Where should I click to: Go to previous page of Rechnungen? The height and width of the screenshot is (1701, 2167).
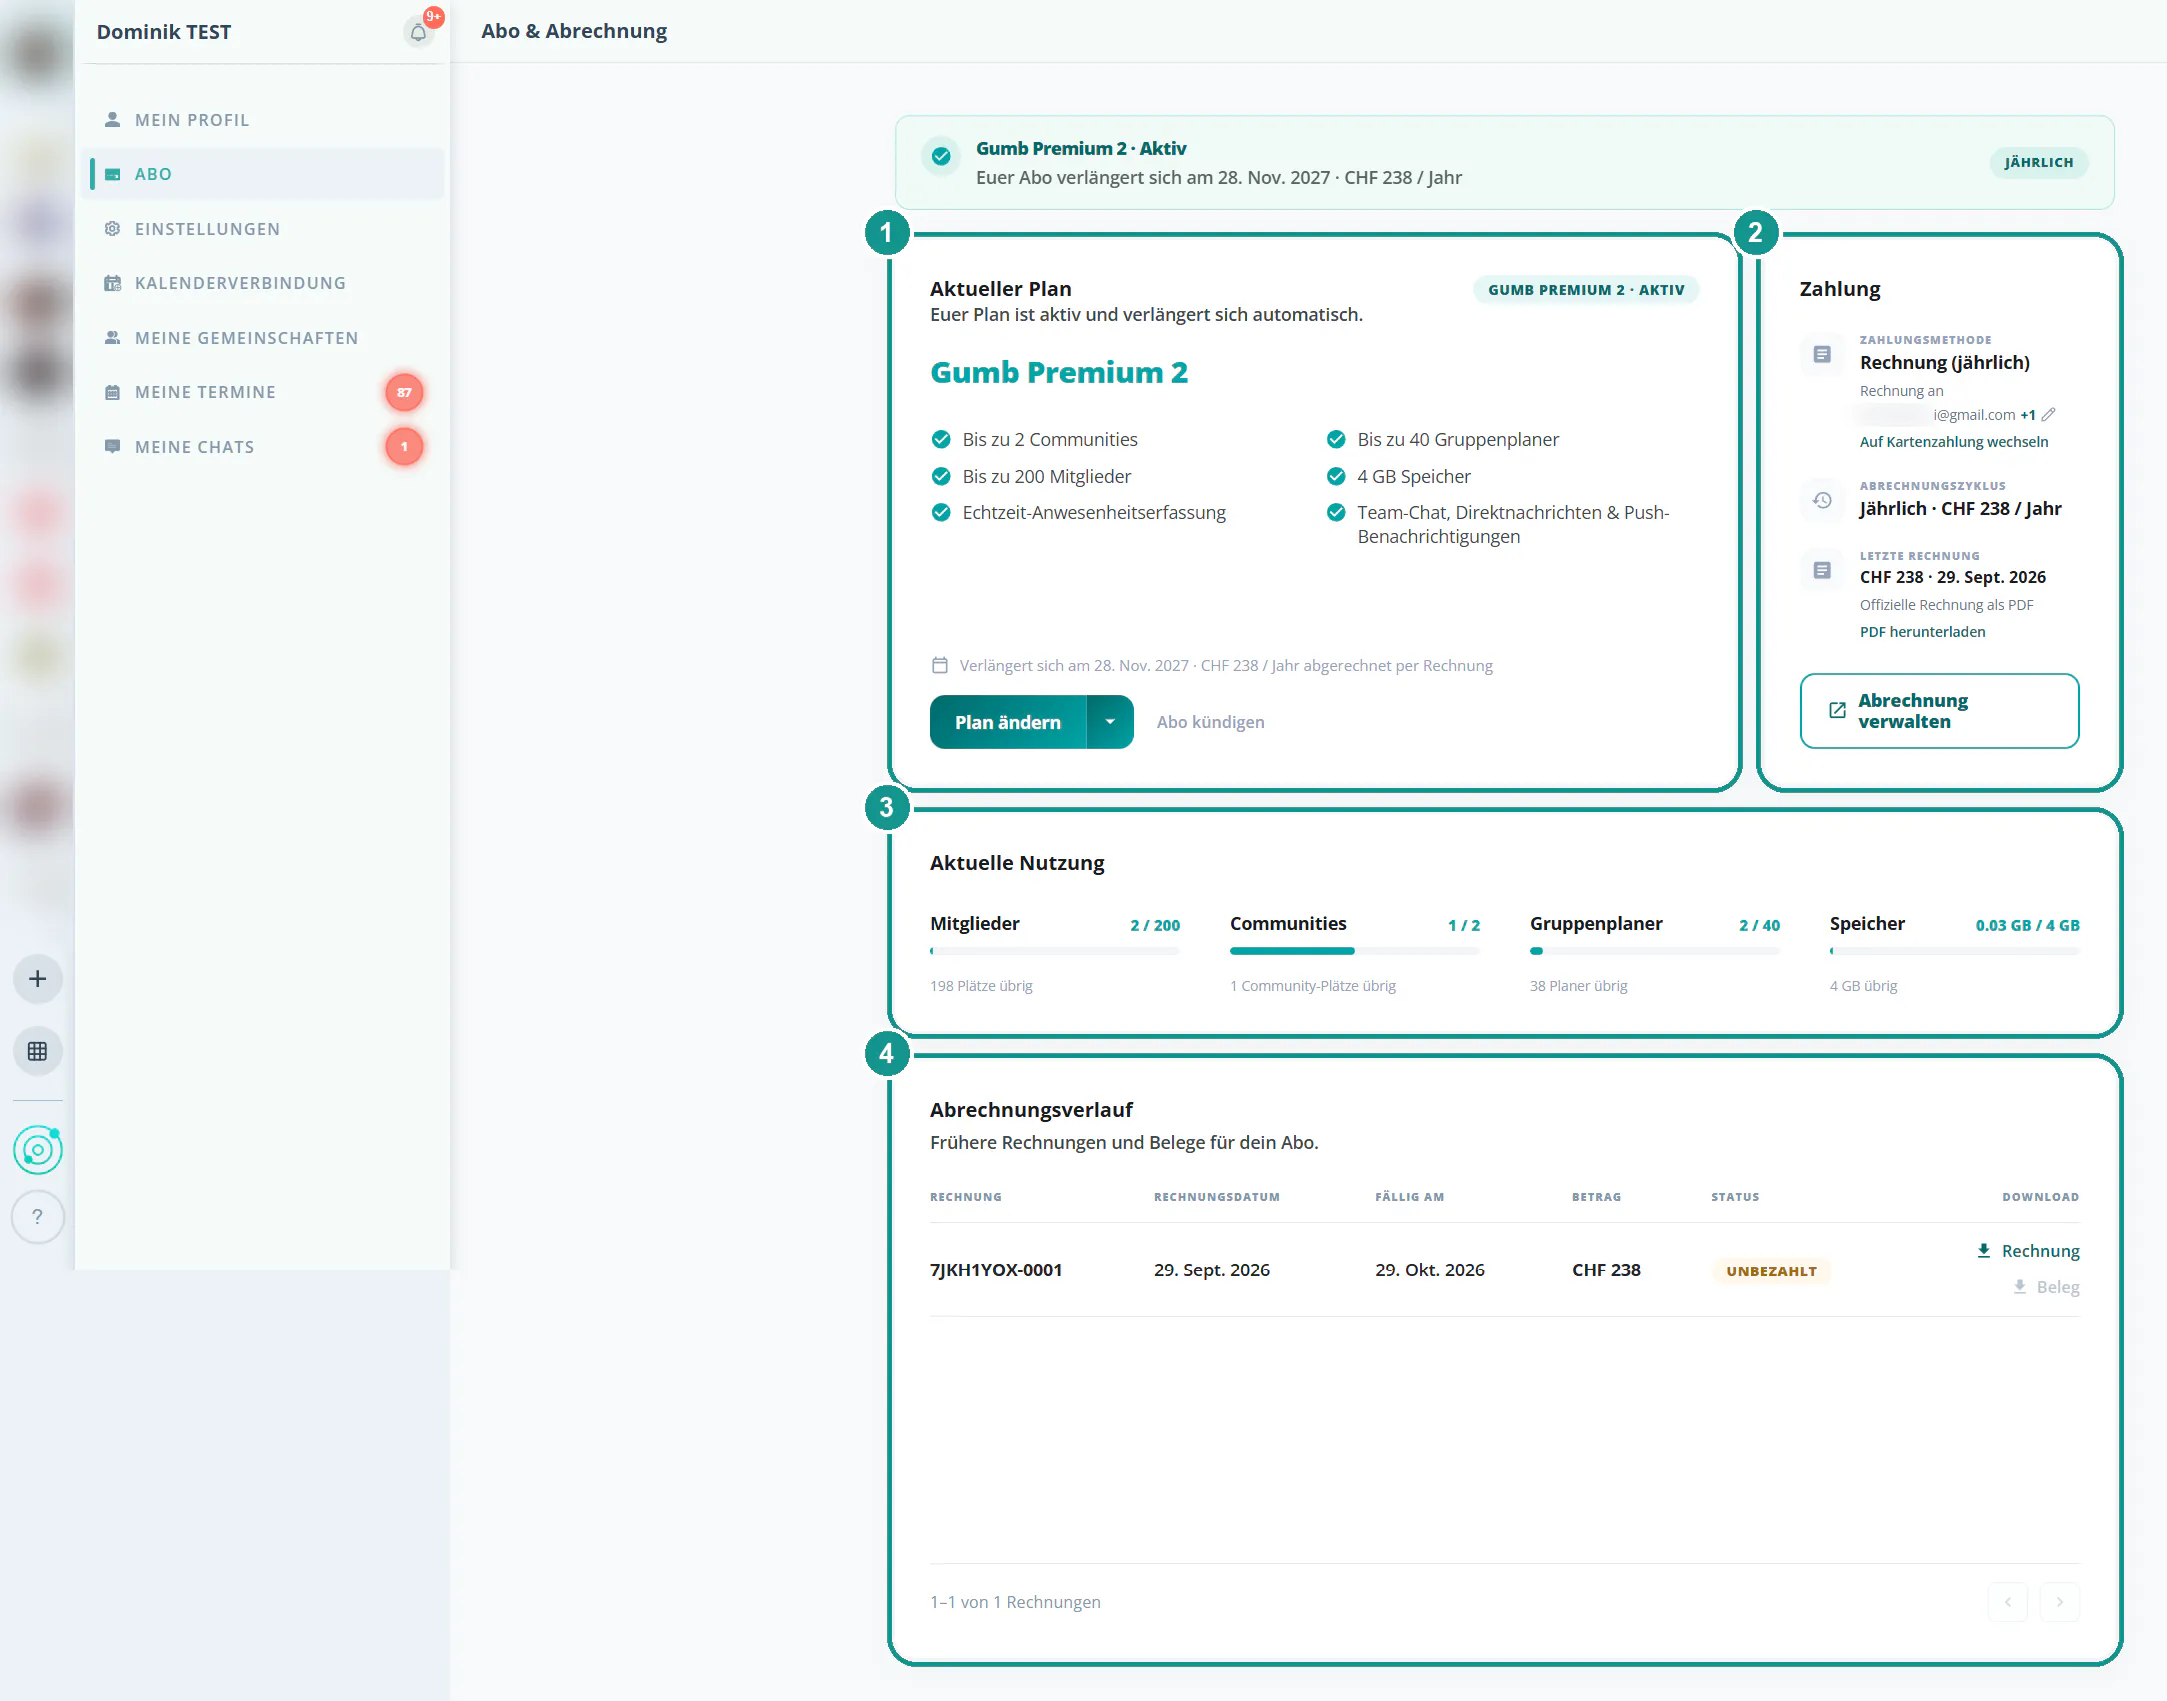(x=2008, y=1601)
